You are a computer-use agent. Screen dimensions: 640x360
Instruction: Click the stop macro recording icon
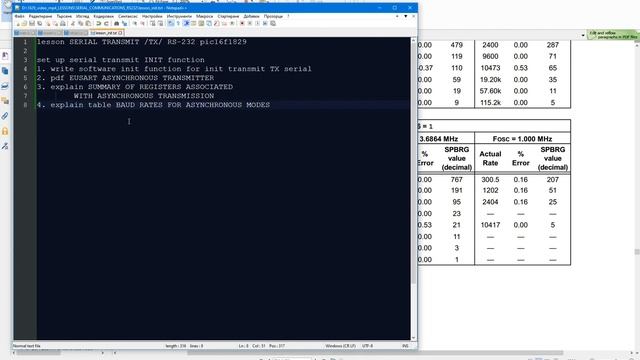point(249,24)
